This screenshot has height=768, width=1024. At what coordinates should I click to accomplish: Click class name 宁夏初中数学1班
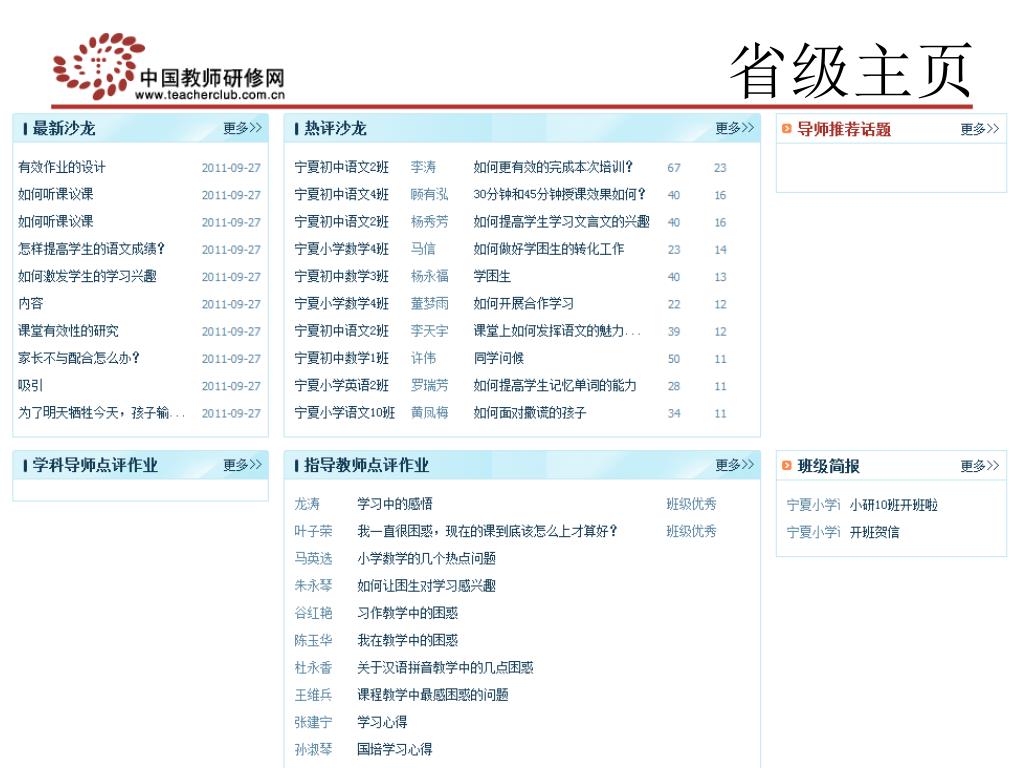[342, 359]
